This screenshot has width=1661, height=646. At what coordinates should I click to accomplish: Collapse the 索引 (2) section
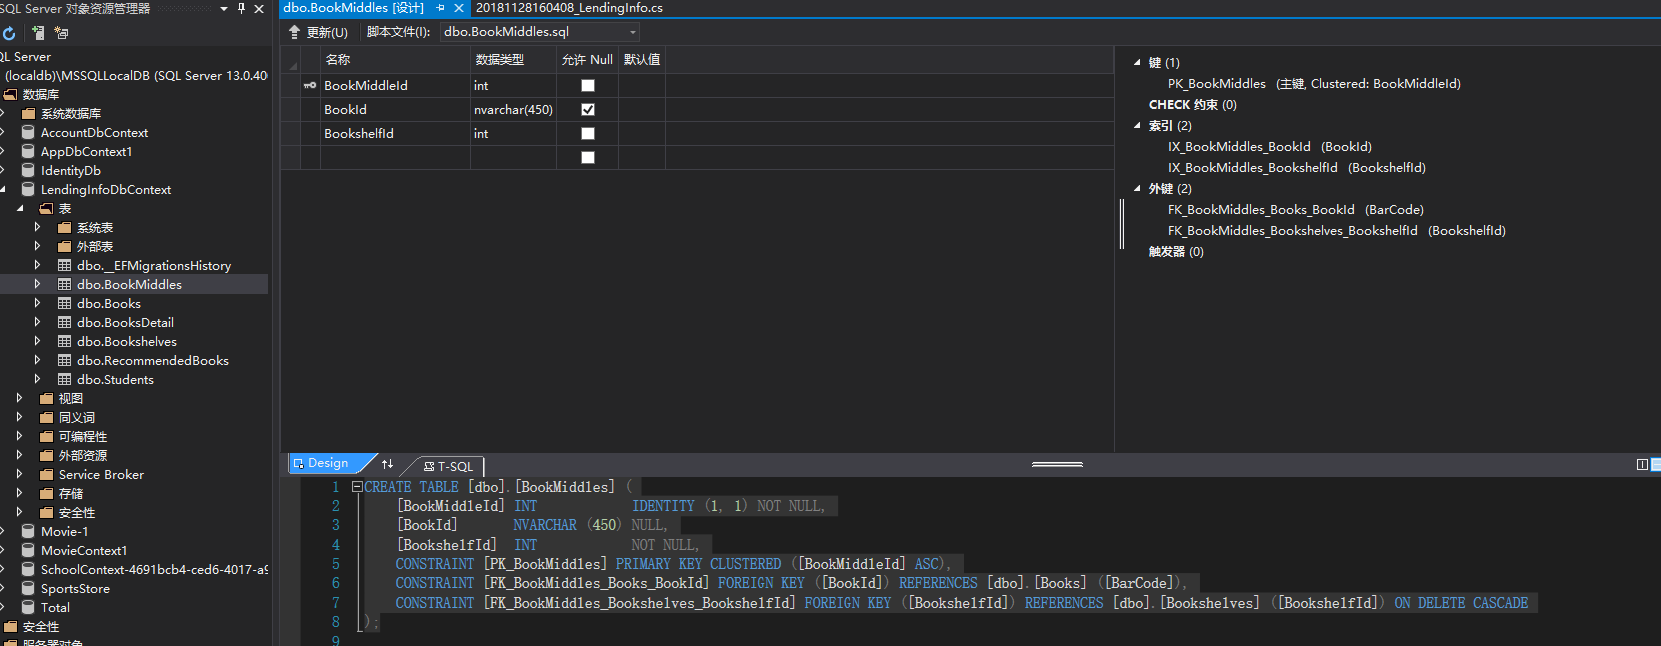click(x=1137, y=125)
